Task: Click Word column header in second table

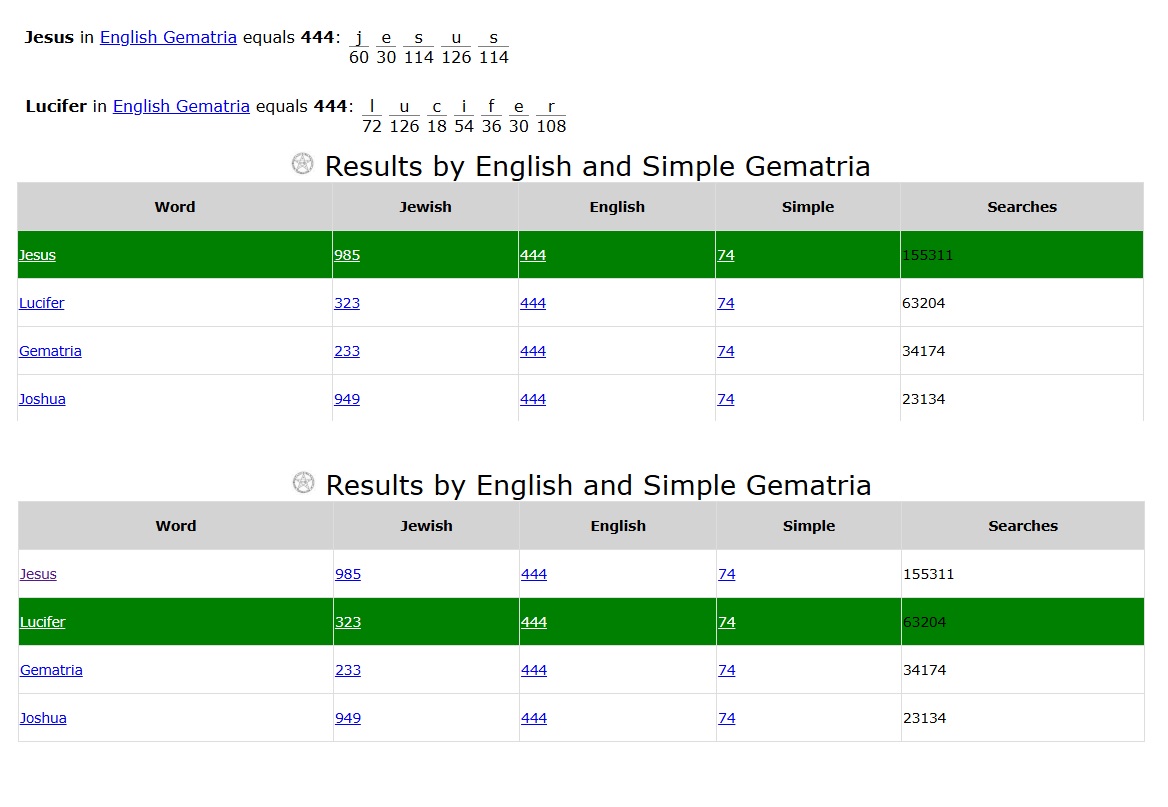Action: pos(176,526)
